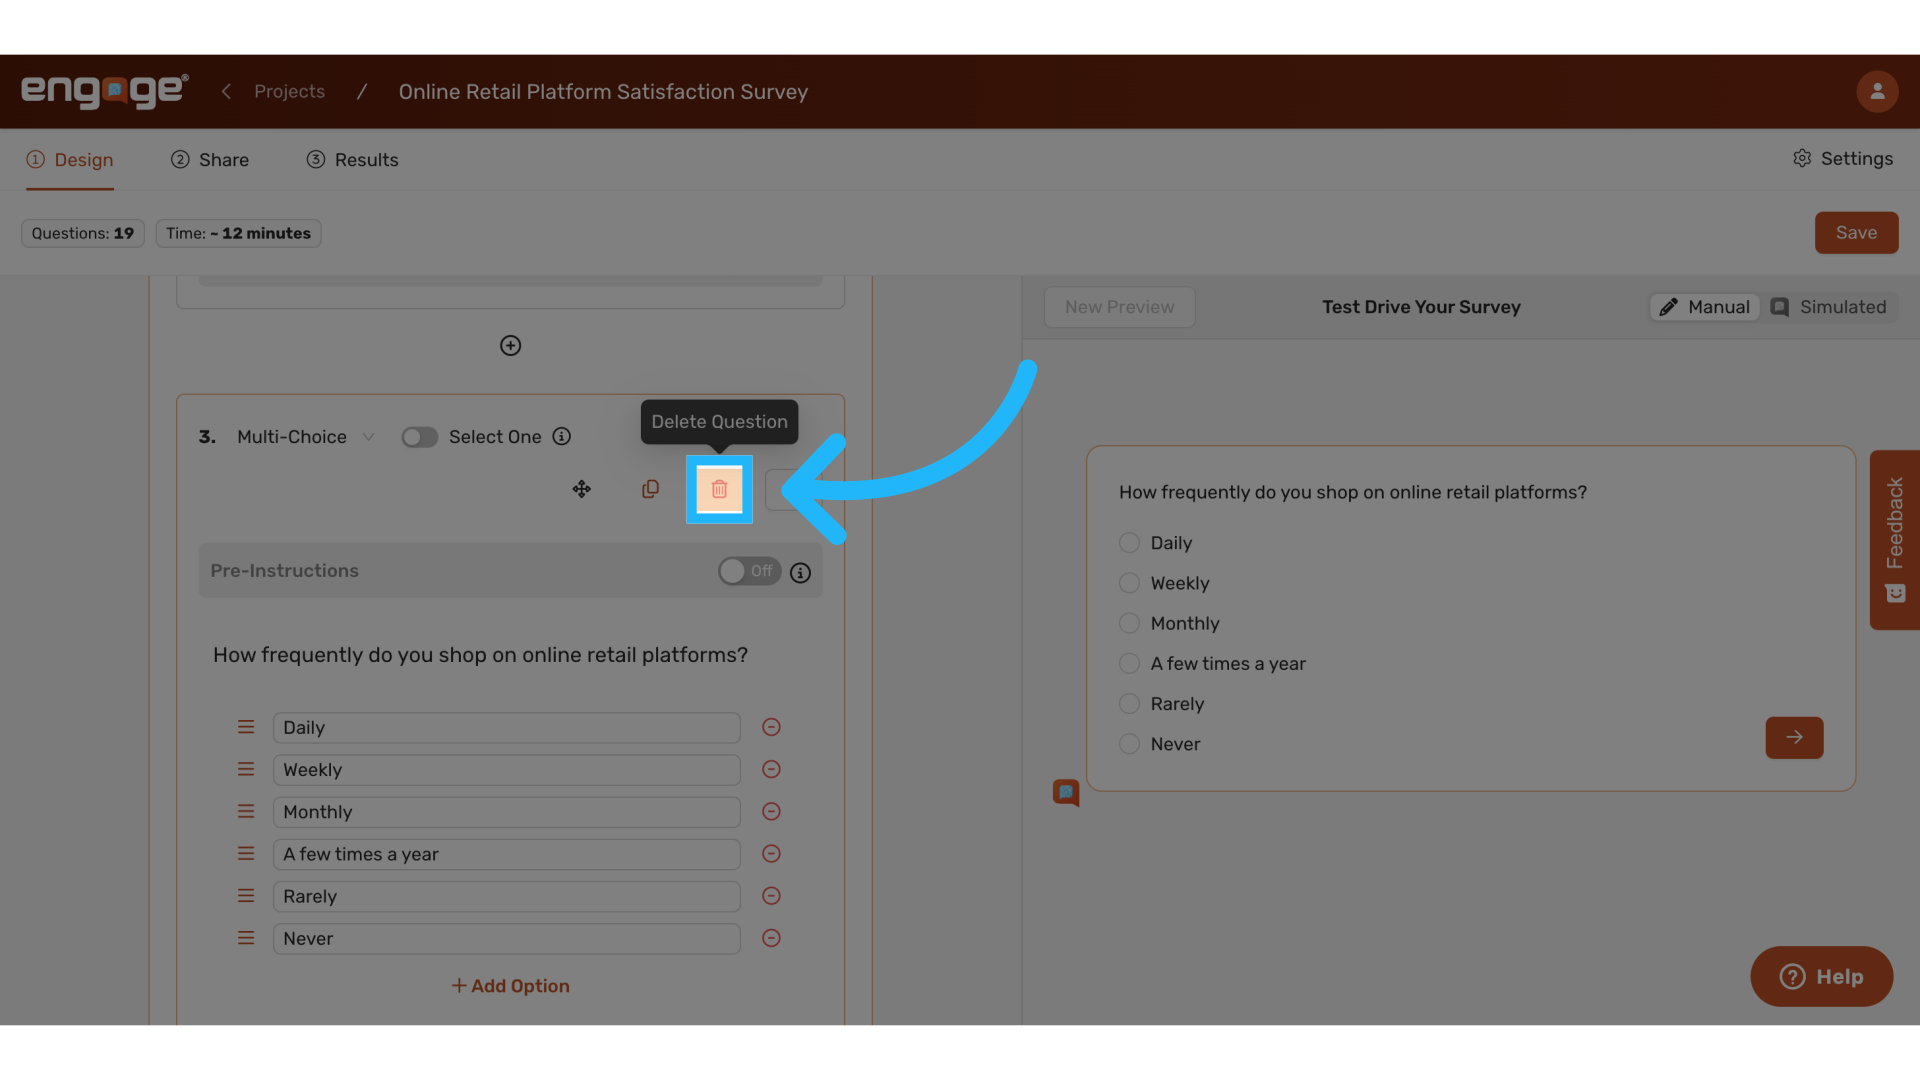1920x1080 pixels.
Task: Click the Engage logo
Action: [x=105, y=91]
